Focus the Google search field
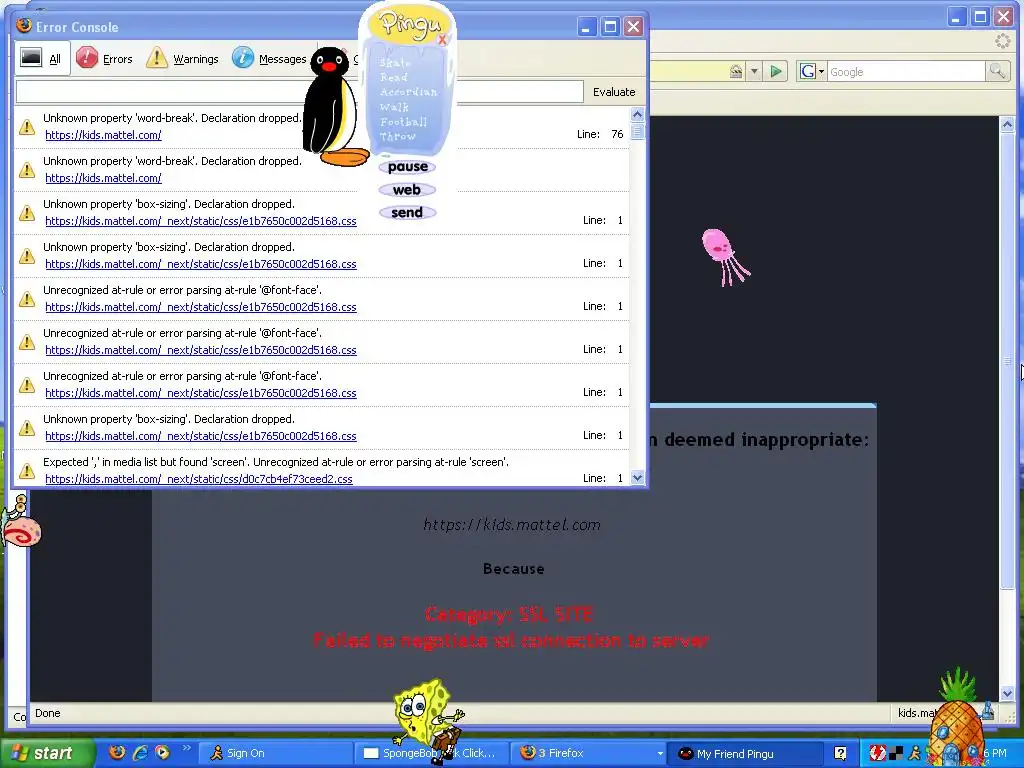The image size is (1024, 768). pos(906,72)
